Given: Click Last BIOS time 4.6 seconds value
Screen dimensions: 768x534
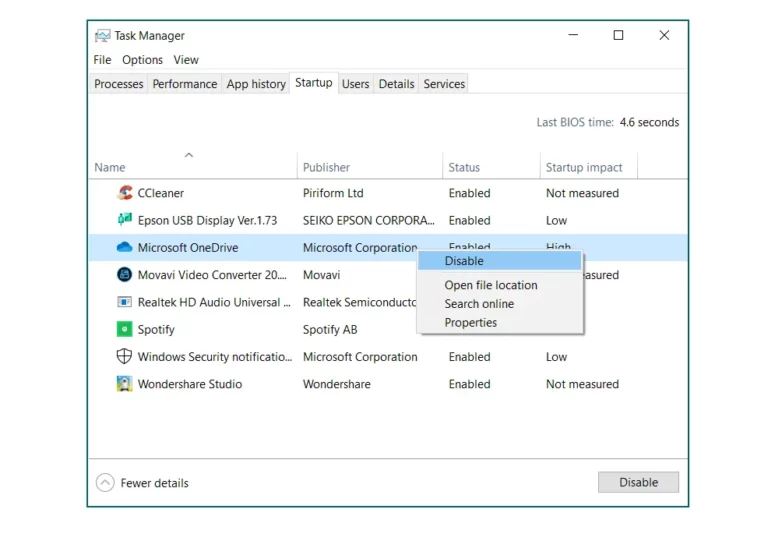Looking at the screenshot, I should (x=649, y=122).
